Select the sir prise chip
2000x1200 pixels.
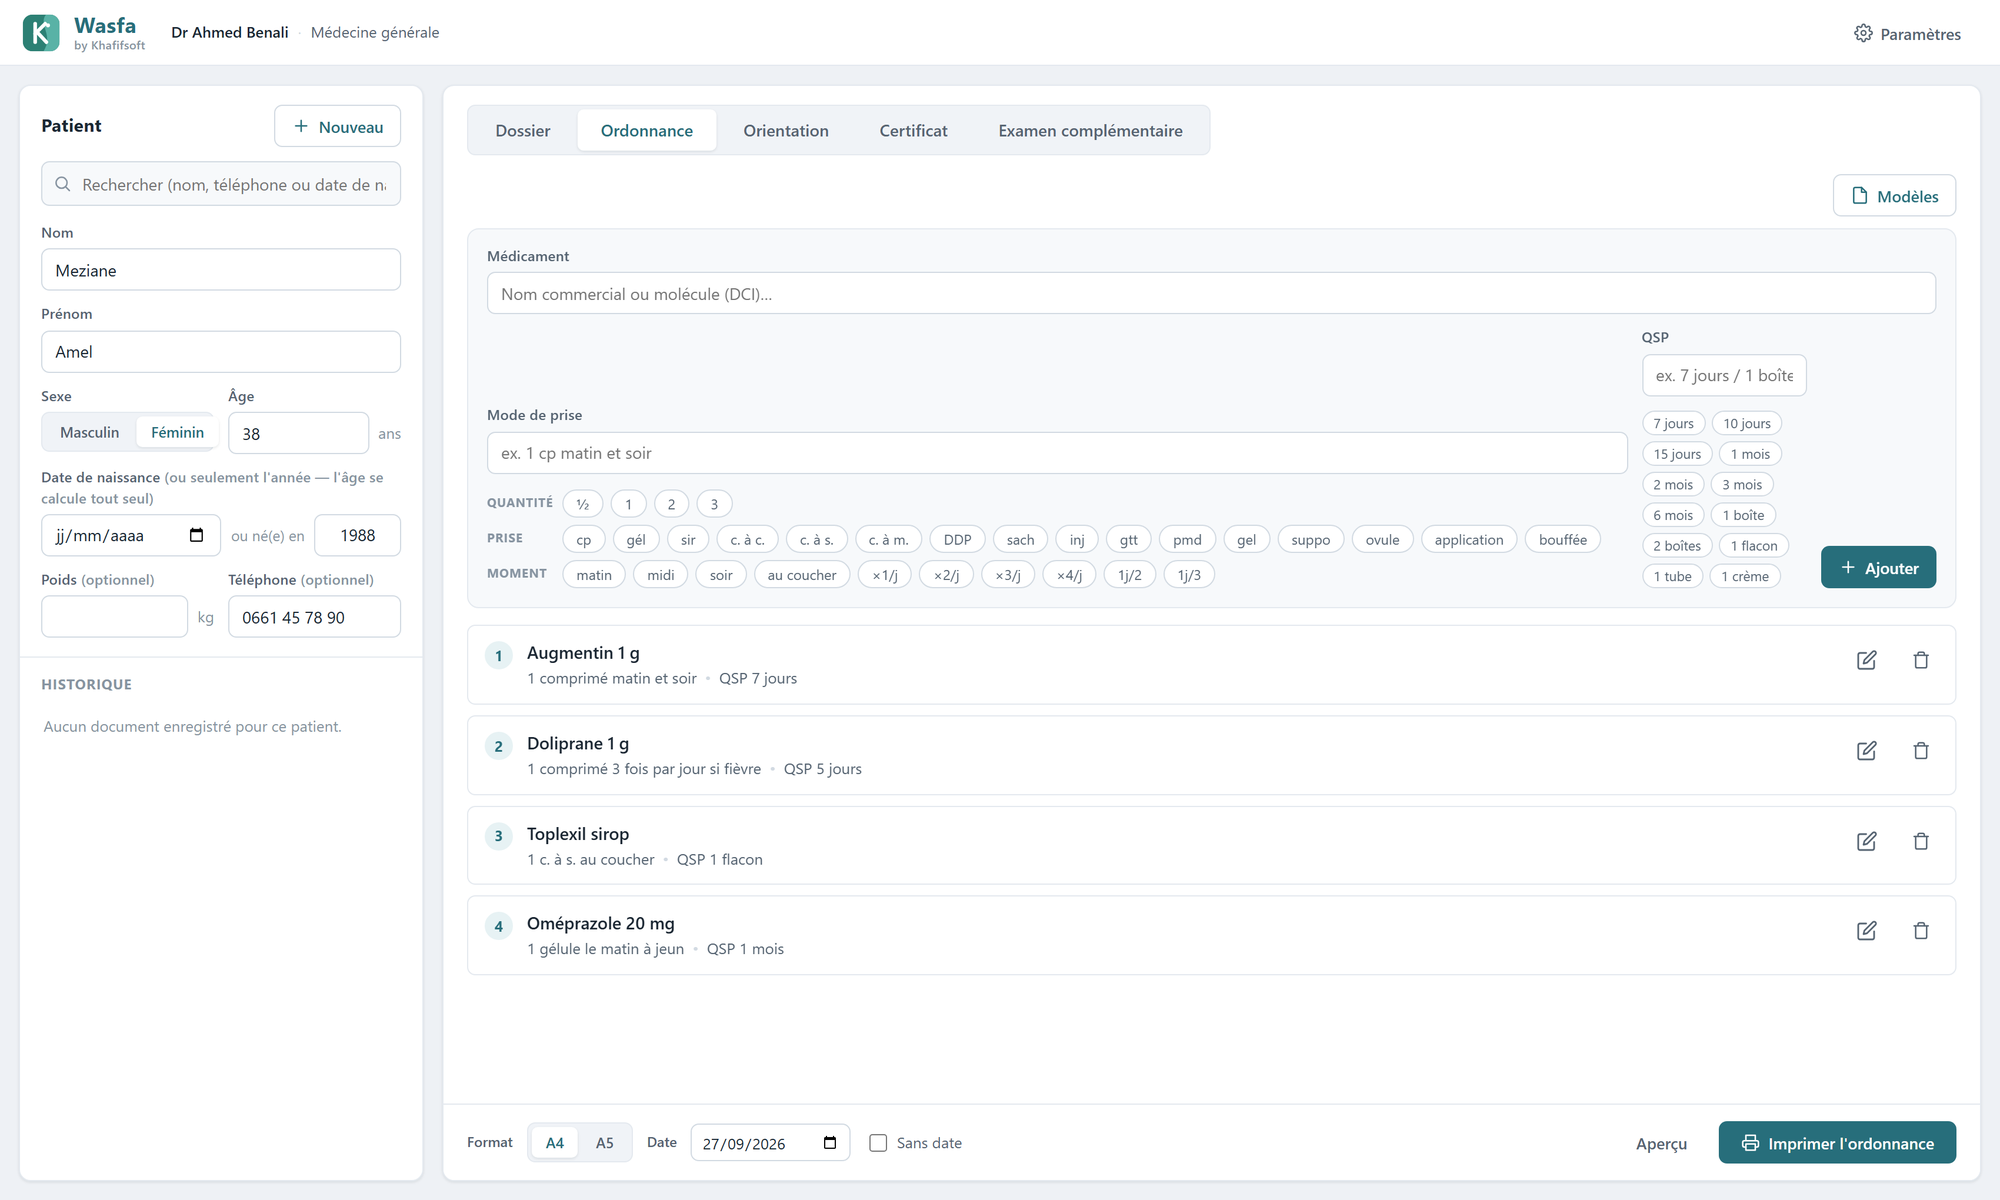point(688,540)
